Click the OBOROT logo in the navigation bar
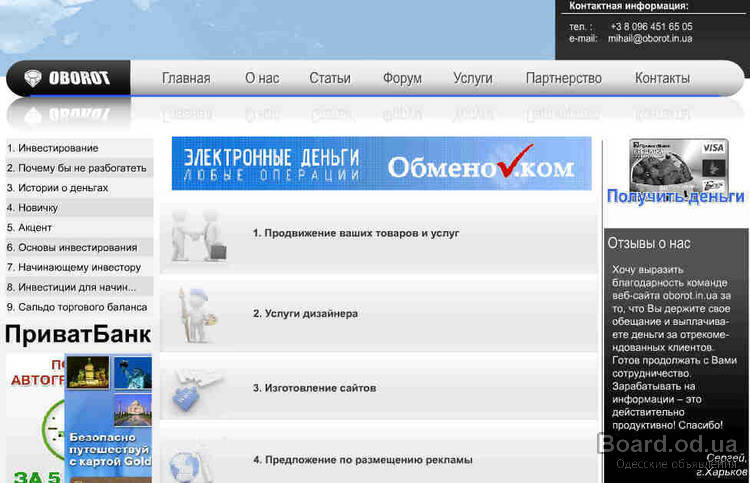The height and width of the screenshot is (483, 750). click(x=67, y=78)
